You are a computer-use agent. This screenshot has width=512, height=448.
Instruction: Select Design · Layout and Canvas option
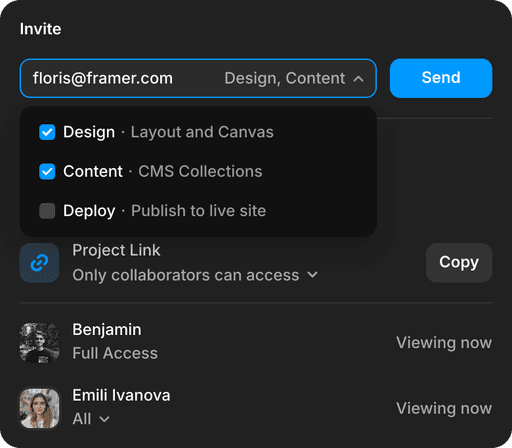click(198, 132)
